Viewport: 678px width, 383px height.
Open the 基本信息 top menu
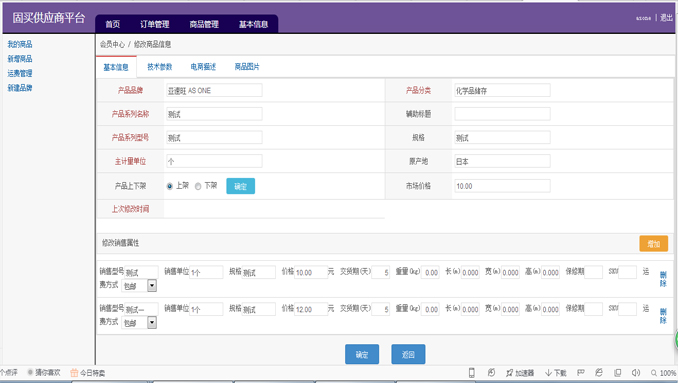click(253, 24)
